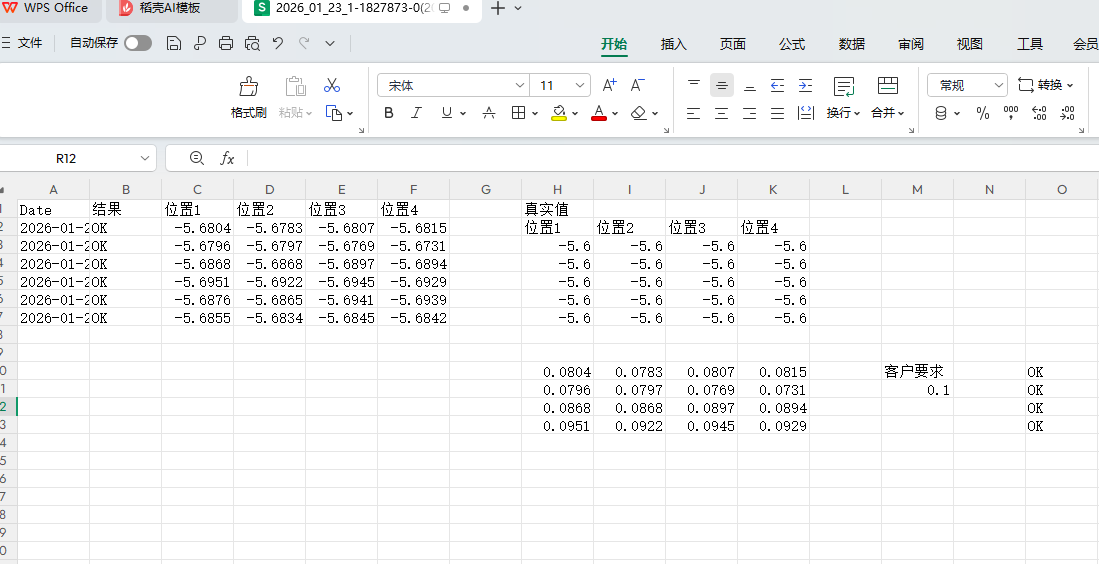Switch to the 页面 Page tab
The image size is (1099, 564).
point(732,44)
